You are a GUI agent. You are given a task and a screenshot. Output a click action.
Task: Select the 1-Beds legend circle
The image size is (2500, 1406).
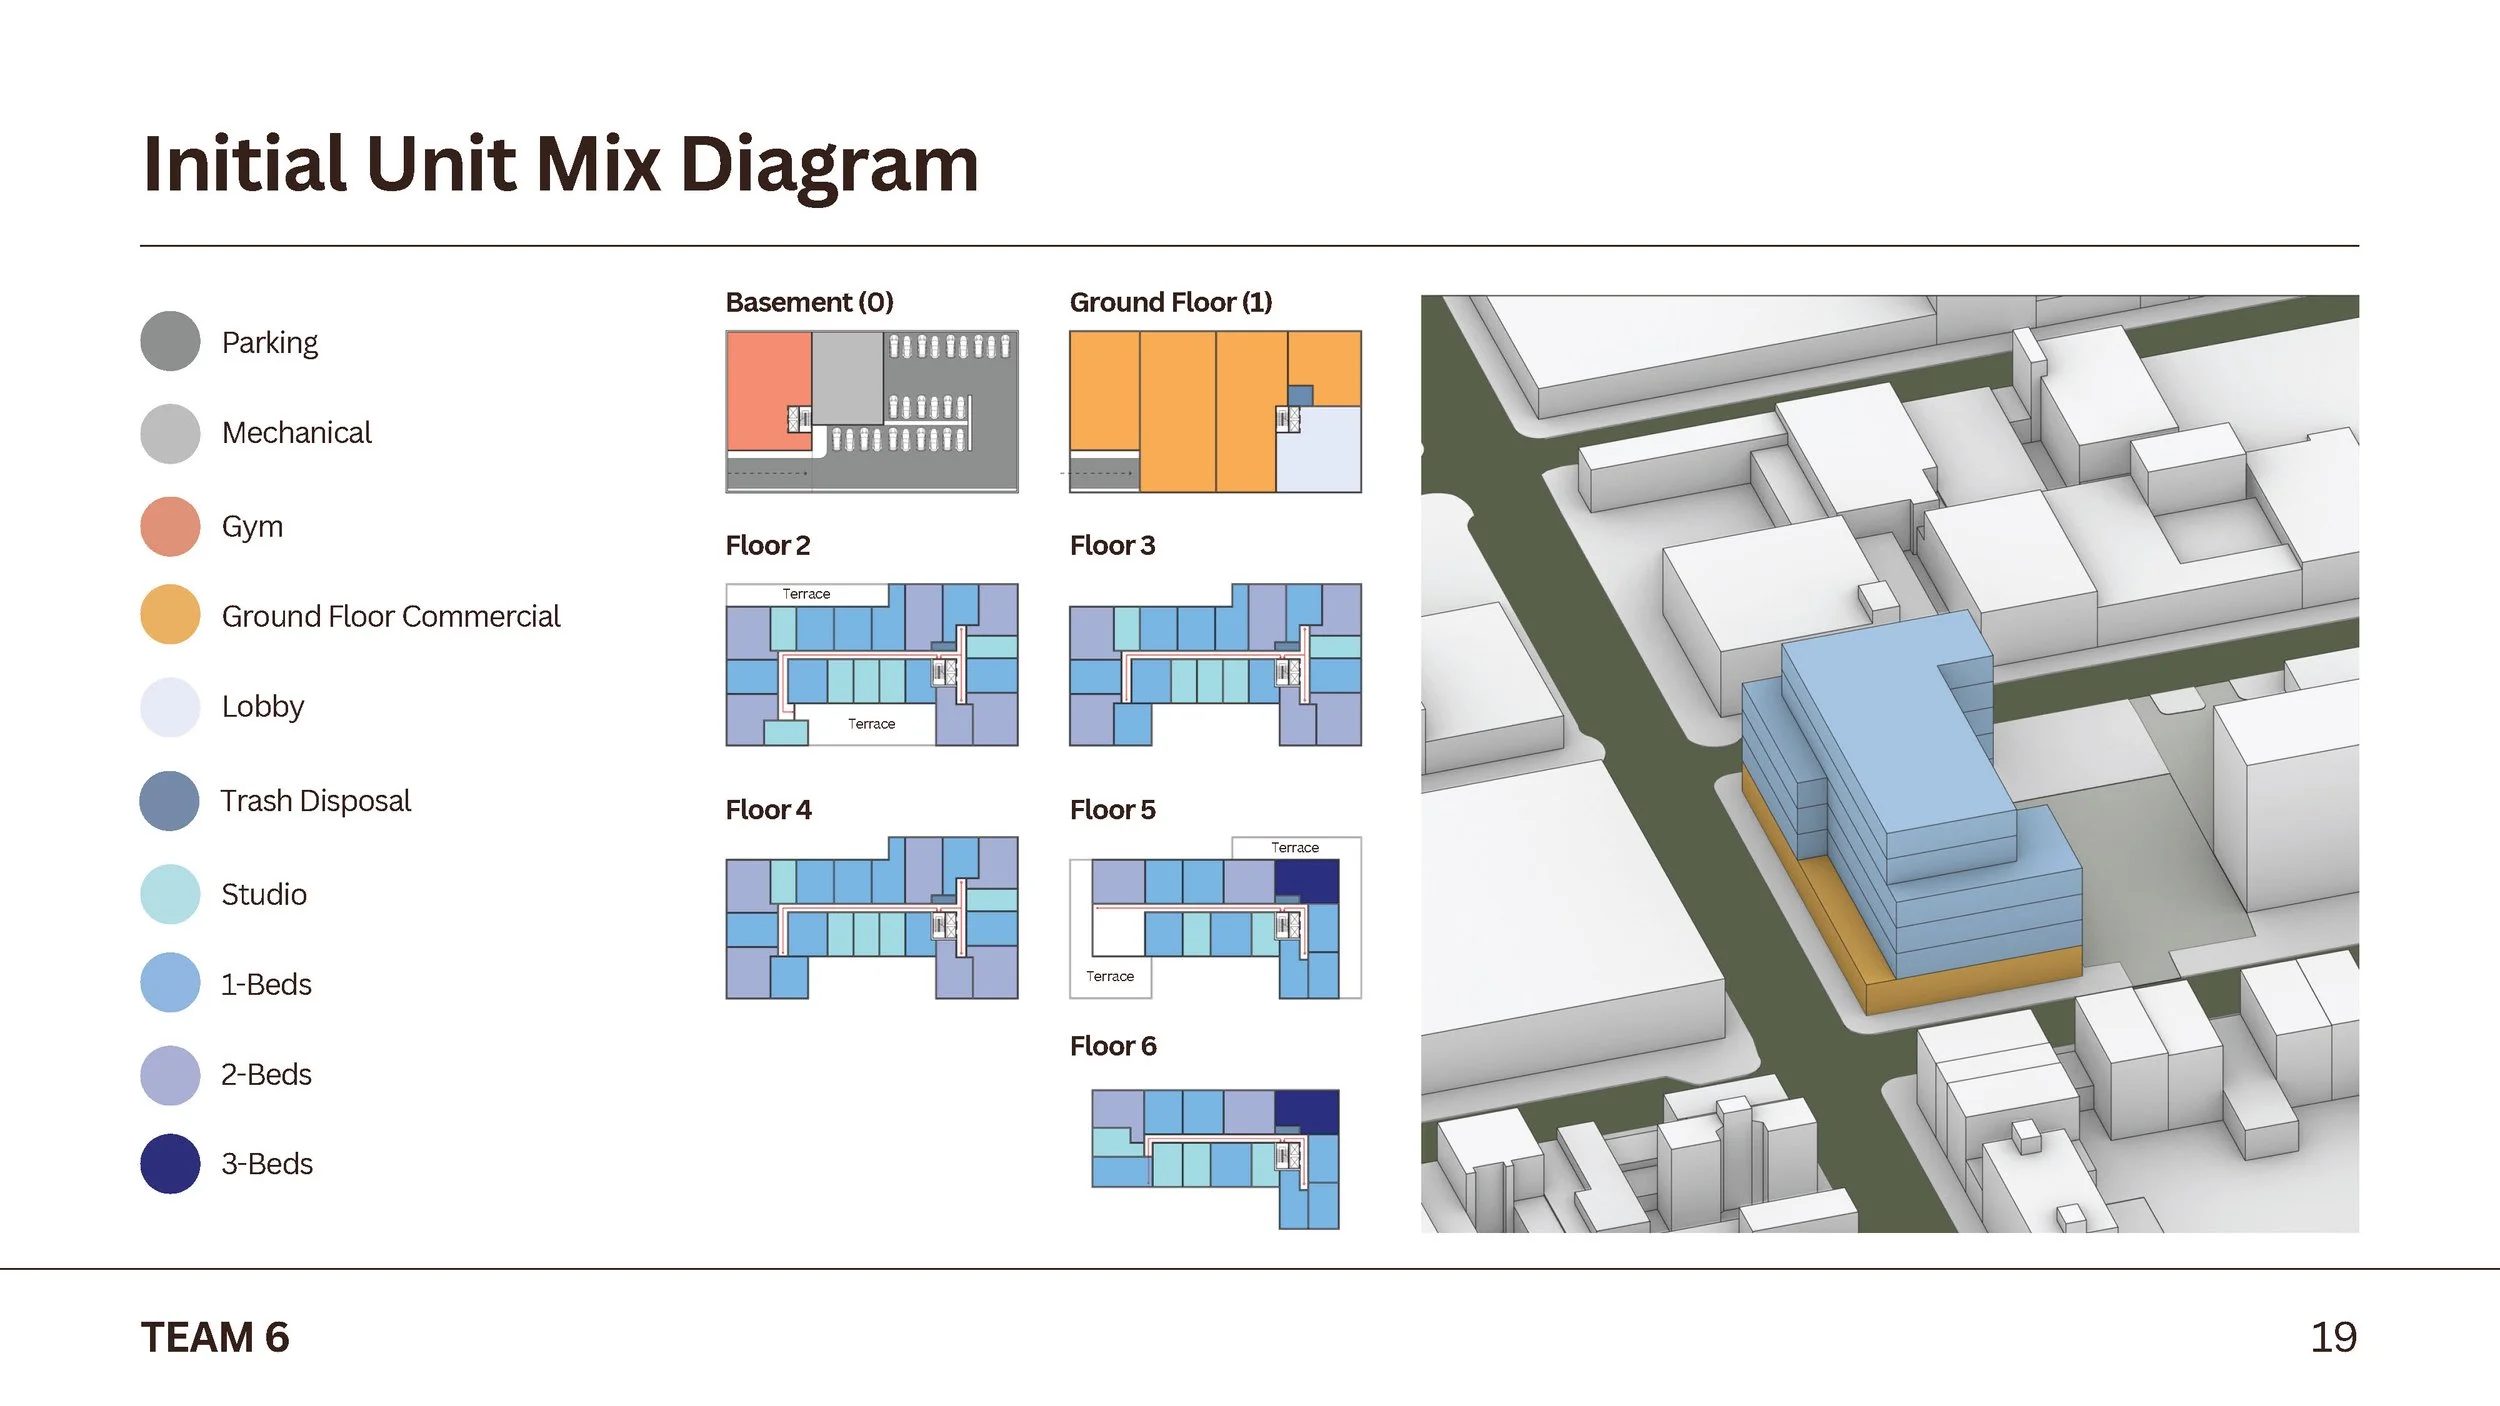click(170, 983)
